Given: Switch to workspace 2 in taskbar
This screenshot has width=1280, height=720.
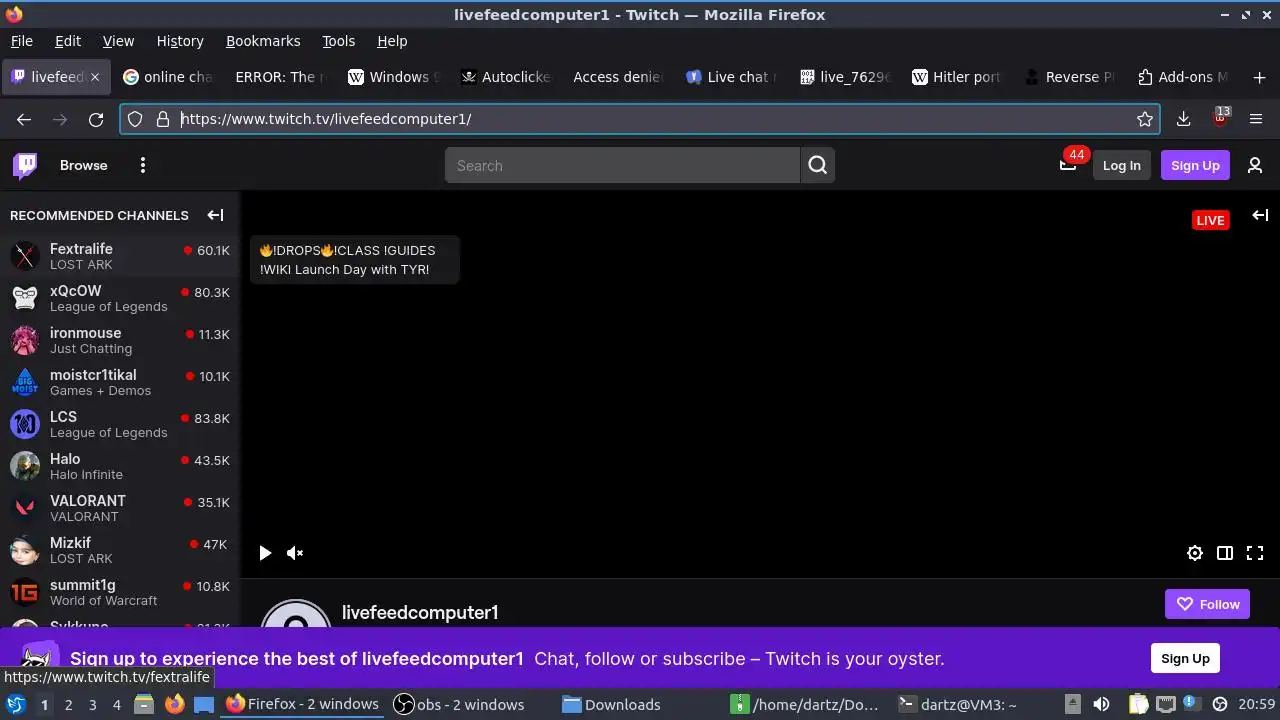Looking at the screenshot, I should pos(68,705).
